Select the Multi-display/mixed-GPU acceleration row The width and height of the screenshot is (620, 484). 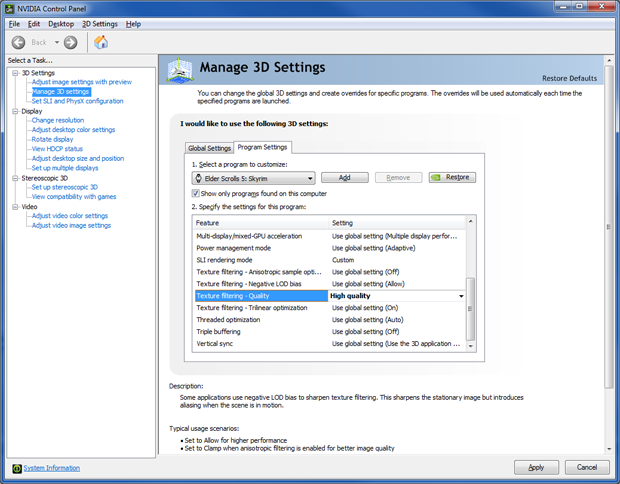pyautogui.click(x=329, y=236)
